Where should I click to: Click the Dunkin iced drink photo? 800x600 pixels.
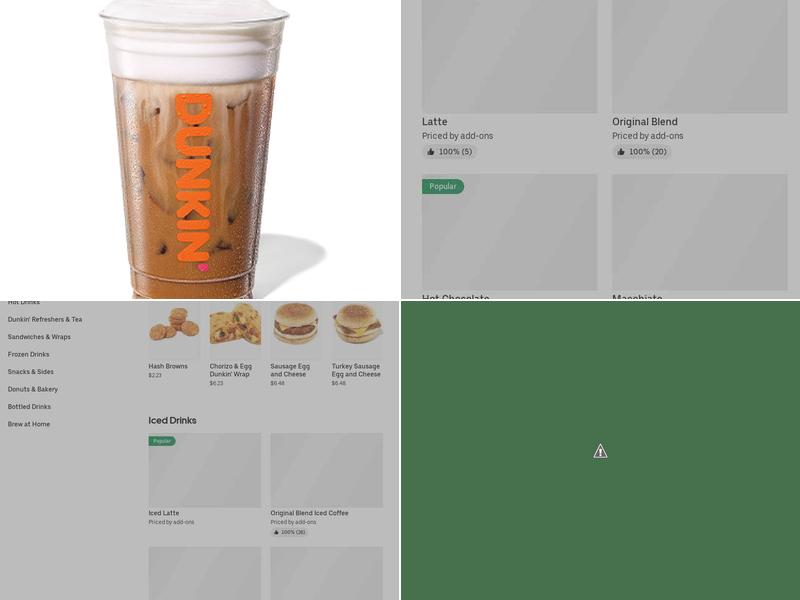tap(199, 149)
